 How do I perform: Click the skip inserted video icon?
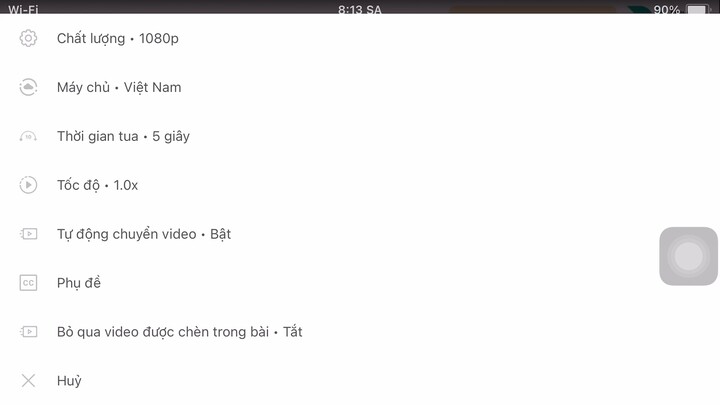pyautogui.click(x=28, y=332)
